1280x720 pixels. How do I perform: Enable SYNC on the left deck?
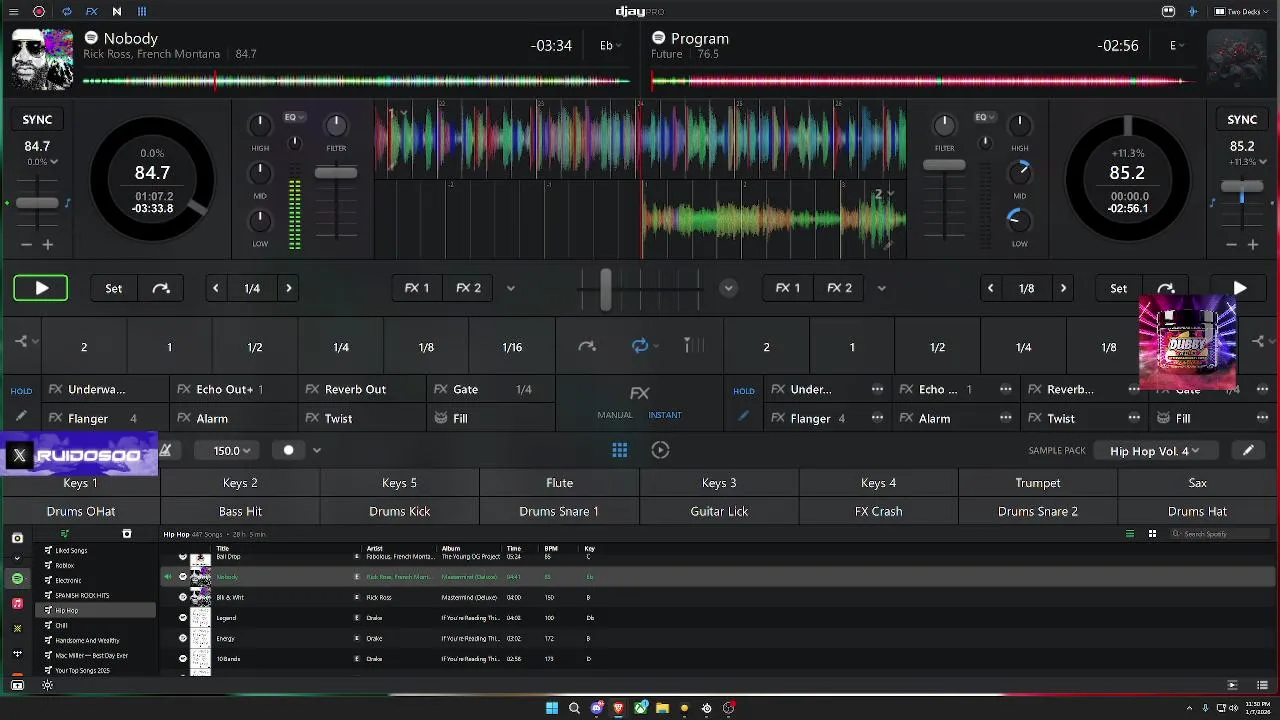[x=37, y=119]
